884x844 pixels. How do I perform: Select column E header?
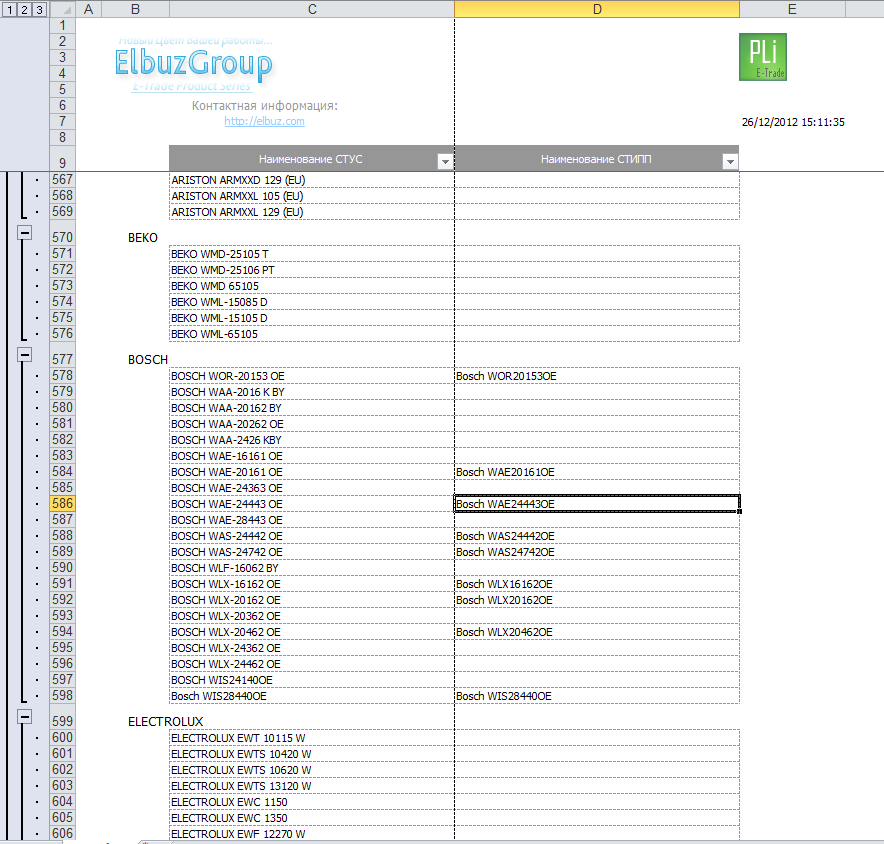(x=792, y=9)
